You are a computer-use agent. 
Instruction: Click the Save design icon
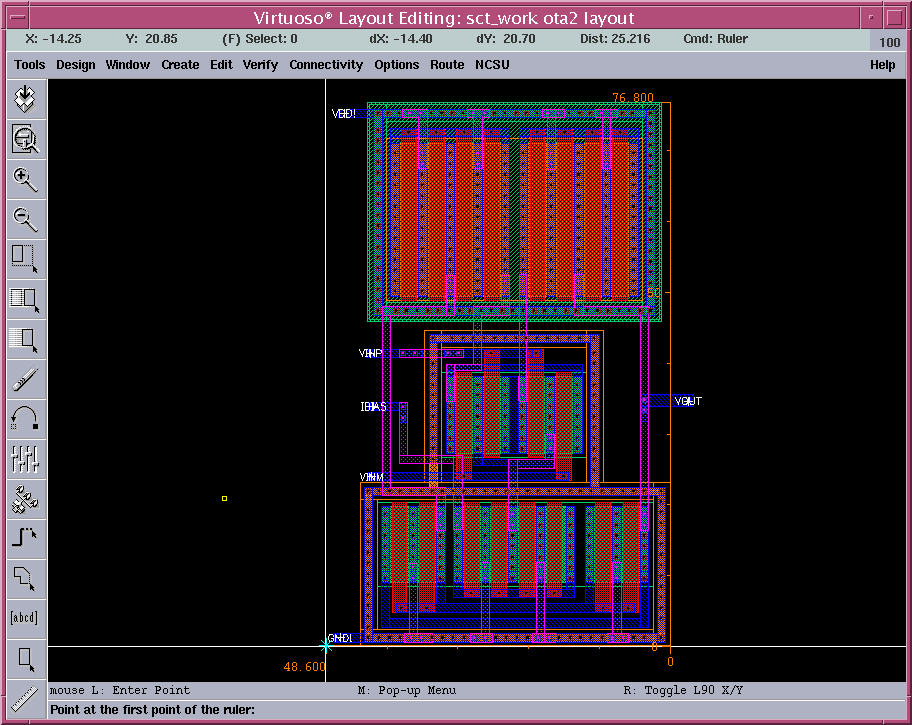point(26,99)
